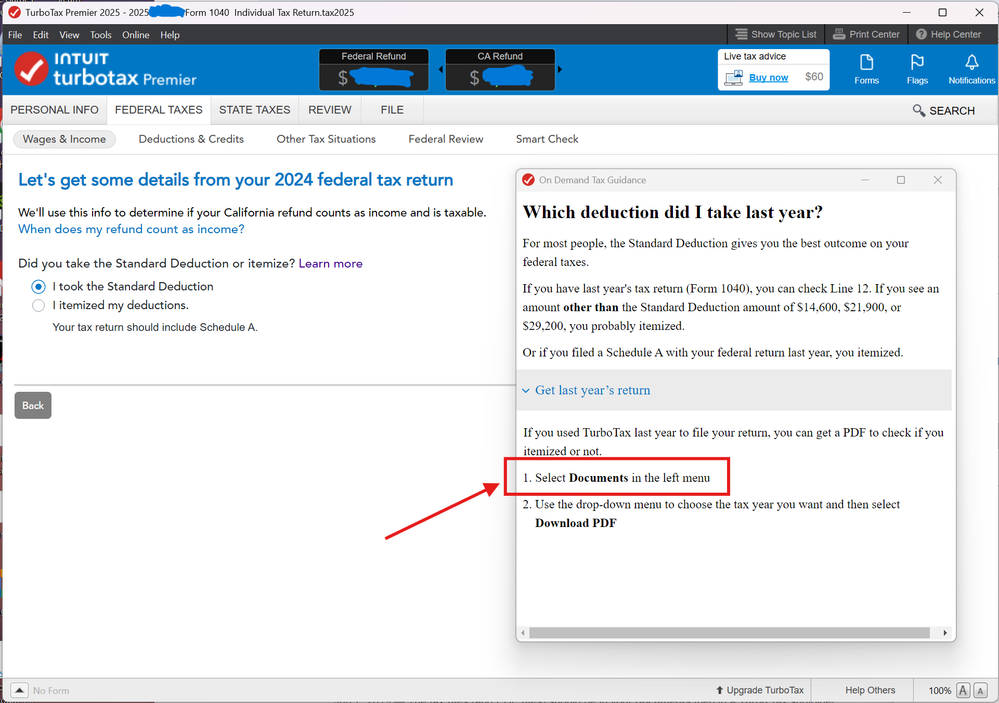This screenshot has width=999, height=703.
Task: Go to Smart Check
Action: pos(547,139)
